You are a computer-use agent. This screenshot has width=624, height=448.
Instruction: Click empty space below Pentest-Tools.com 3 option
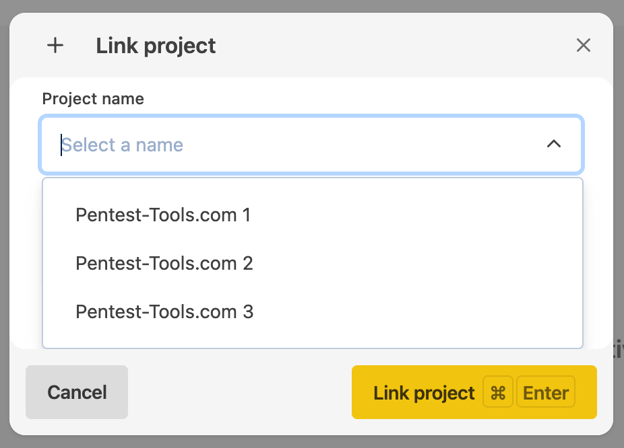[312, 341]
